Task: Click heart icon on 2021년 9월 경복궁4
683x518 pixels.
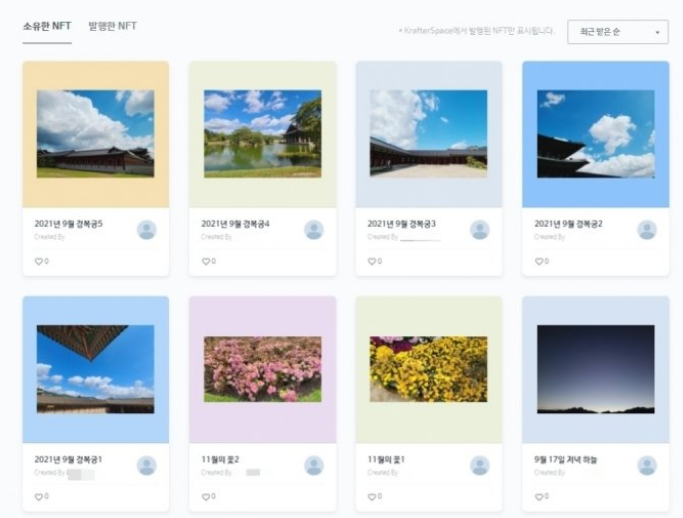Action: point(206,261)
